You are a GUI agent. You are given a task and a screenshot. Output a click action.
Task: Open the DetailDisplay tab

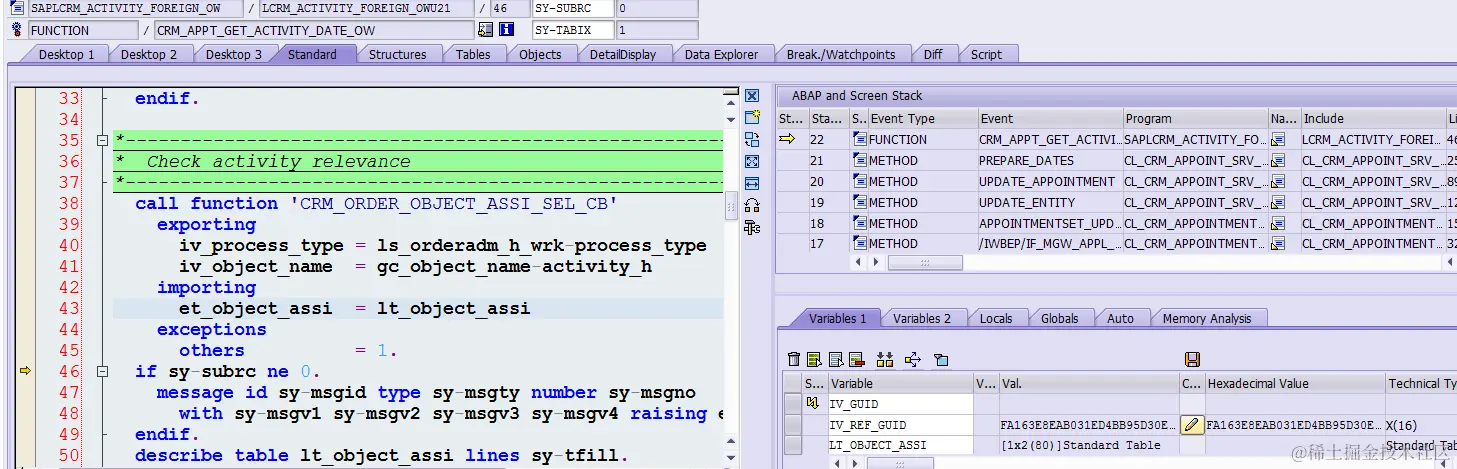coord(623,54)
